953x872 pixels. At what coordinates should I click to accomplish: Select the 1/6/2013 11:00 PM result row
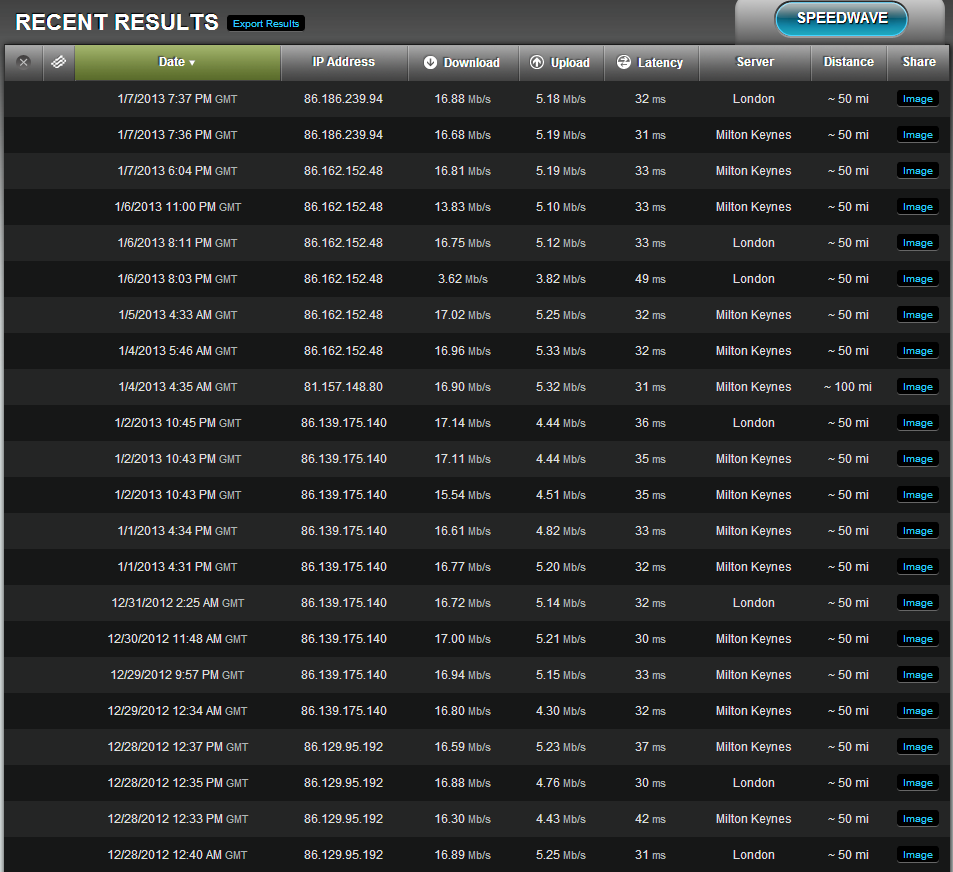(476, 207)
